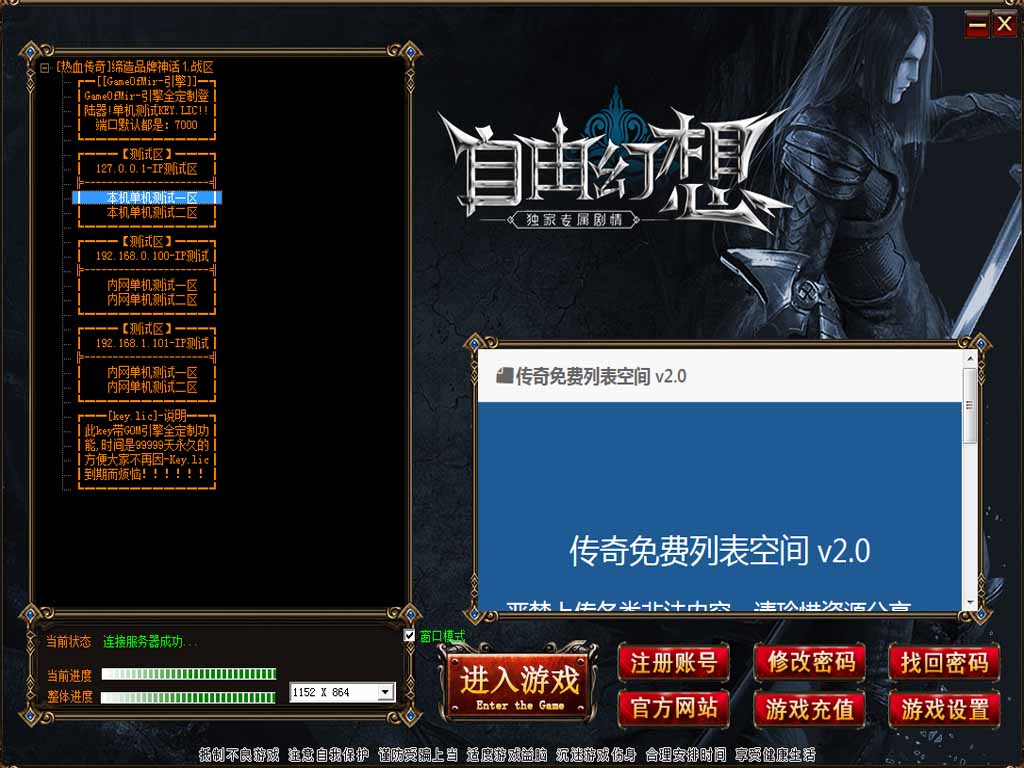Pick 内网单机测试一区 under 192.168.0.100-IP测试
This screenshot has height=768, width=1024.
click(152, 285)
